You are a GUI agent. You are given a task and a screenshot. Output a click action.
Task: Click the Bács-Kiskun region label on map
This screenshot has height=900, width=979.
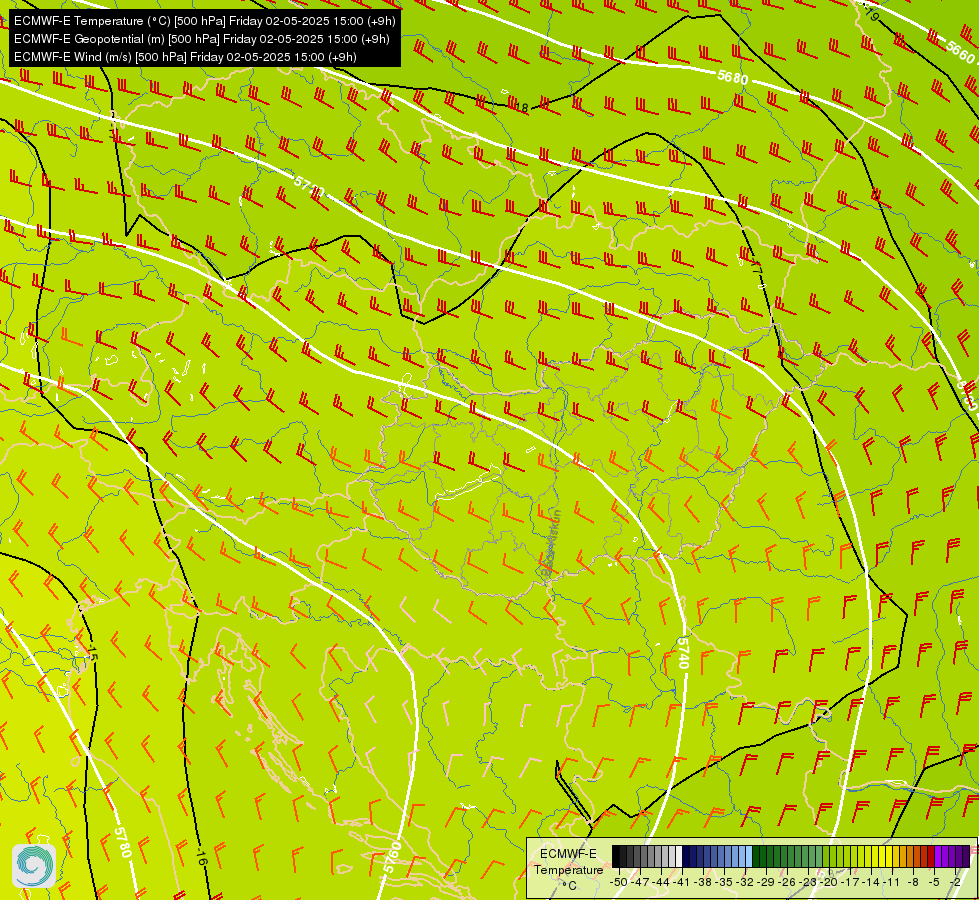tap(551, 542)
